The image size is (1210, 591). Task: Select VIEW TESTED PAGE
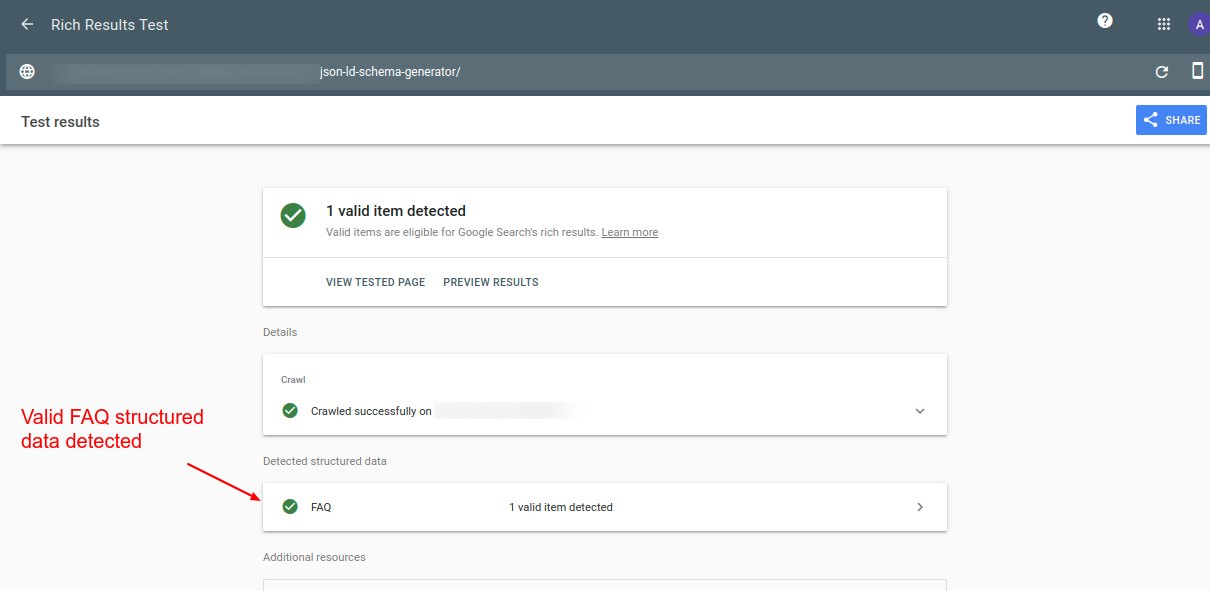pyautogui.click(x=375, y=281)
